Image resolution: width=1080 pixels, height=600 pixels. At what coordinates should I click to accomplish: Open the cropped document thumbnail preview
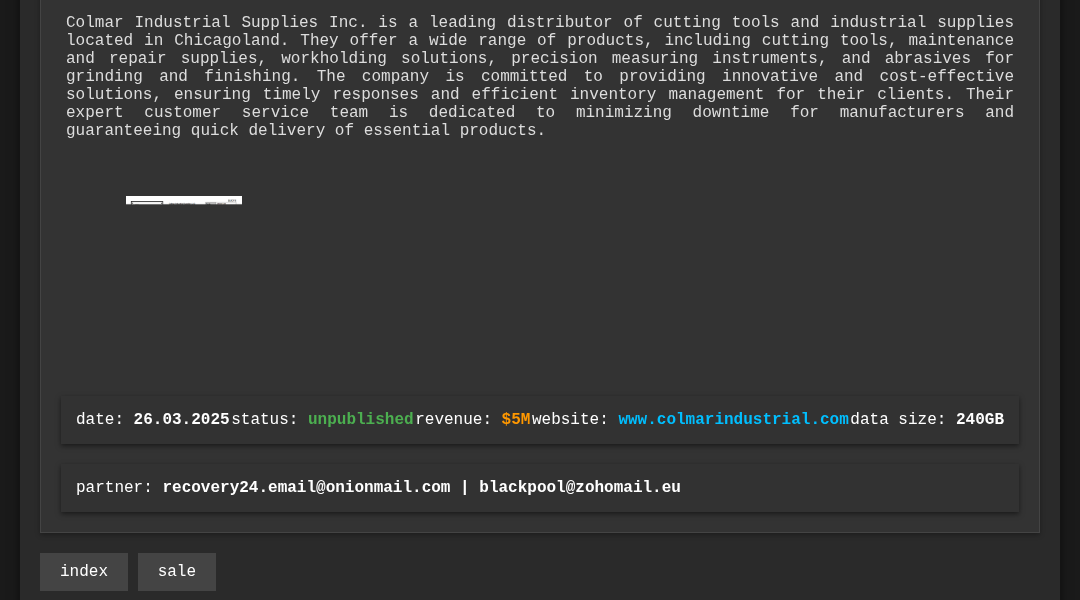coord(184,200)
